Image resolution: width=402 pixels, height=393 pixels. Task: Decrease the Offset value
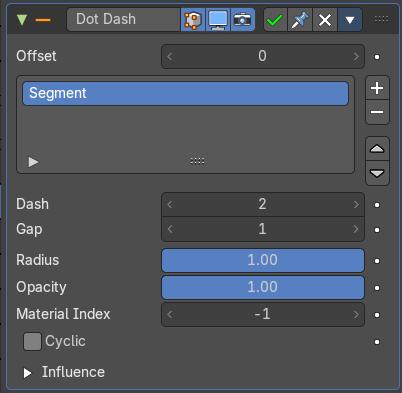[170, 56]
